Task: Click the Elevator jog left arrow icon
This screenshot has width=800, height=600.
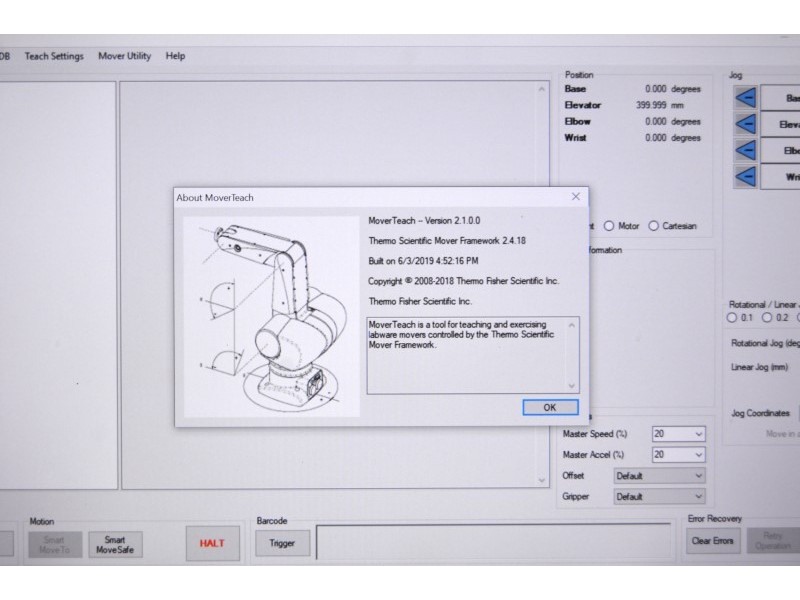Action: pyautogui.click(x=745, y=124)
